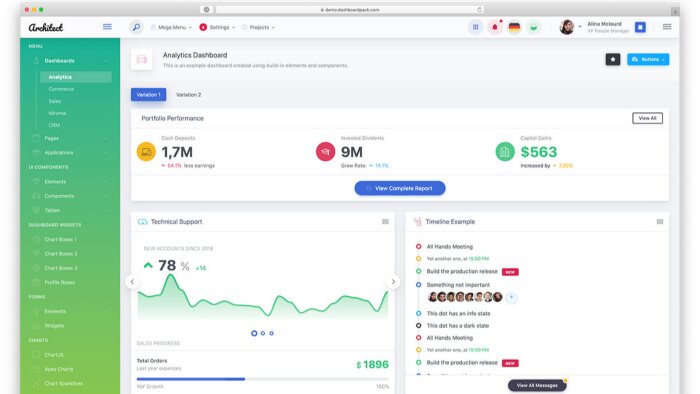
Task: Select the German flag language icon
Action: (x=514, y=27)
